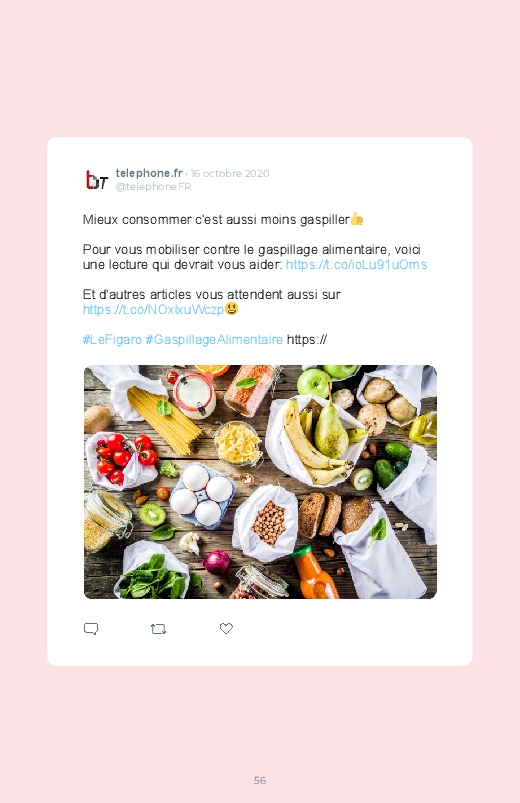Open the t.co/NOxIxuWczp link
This screenshot has height=803, width=520.
[153, 309]
